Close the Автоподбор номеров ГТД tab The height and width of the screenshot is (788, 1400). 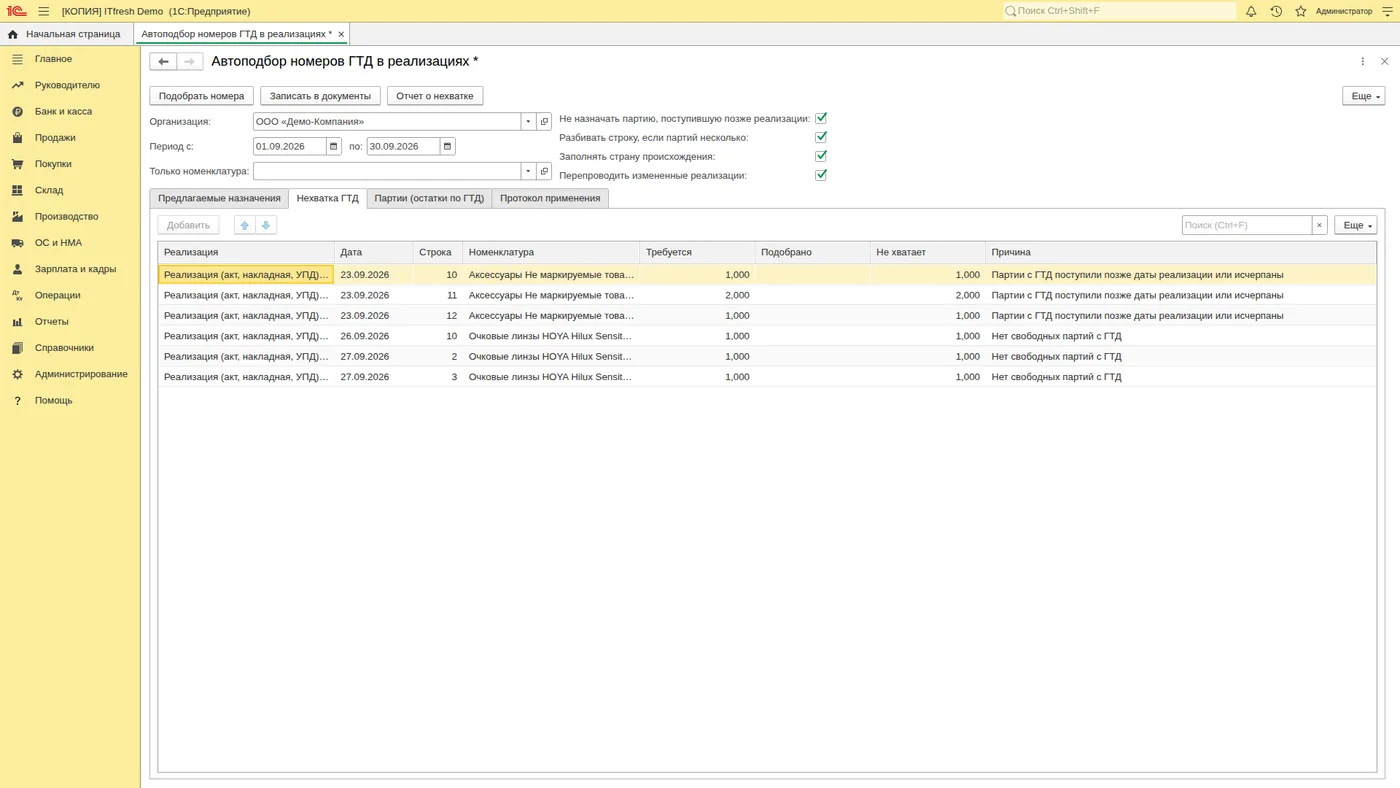coord(341,34)
